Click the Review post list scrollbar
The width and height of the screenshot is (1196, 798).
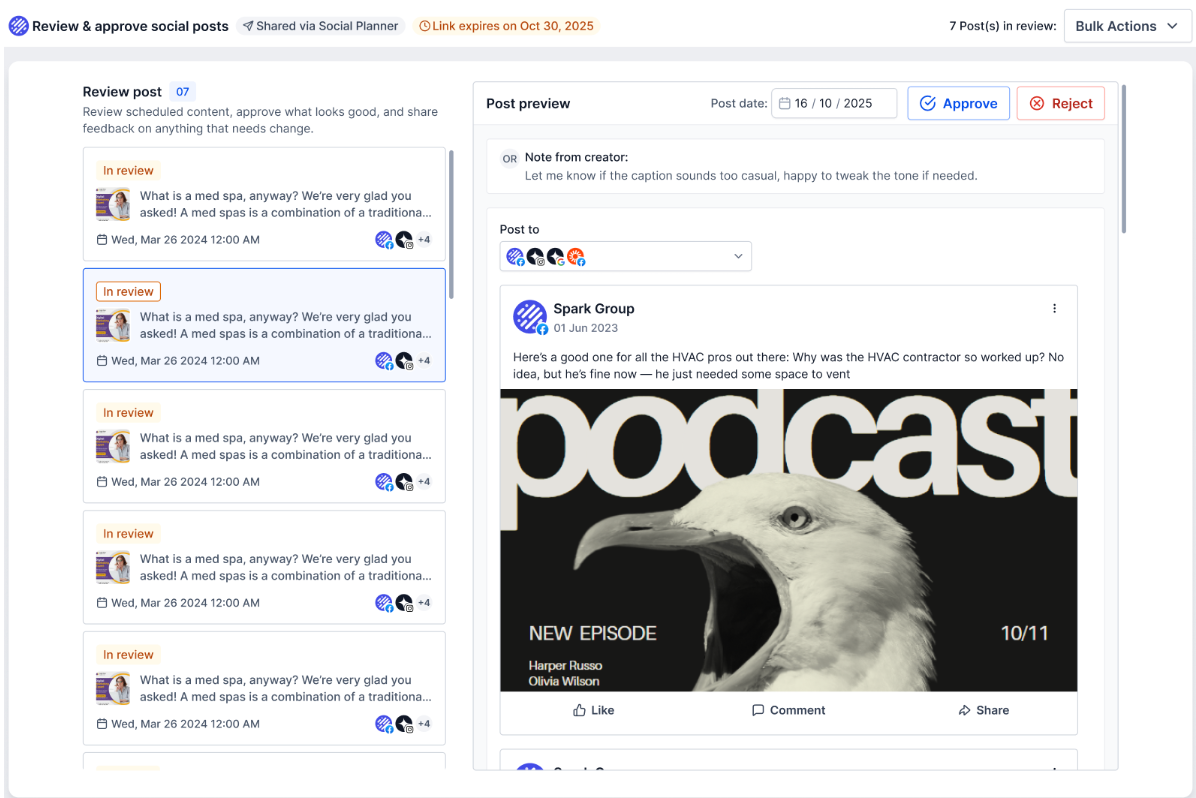click(x=451, y=224)
